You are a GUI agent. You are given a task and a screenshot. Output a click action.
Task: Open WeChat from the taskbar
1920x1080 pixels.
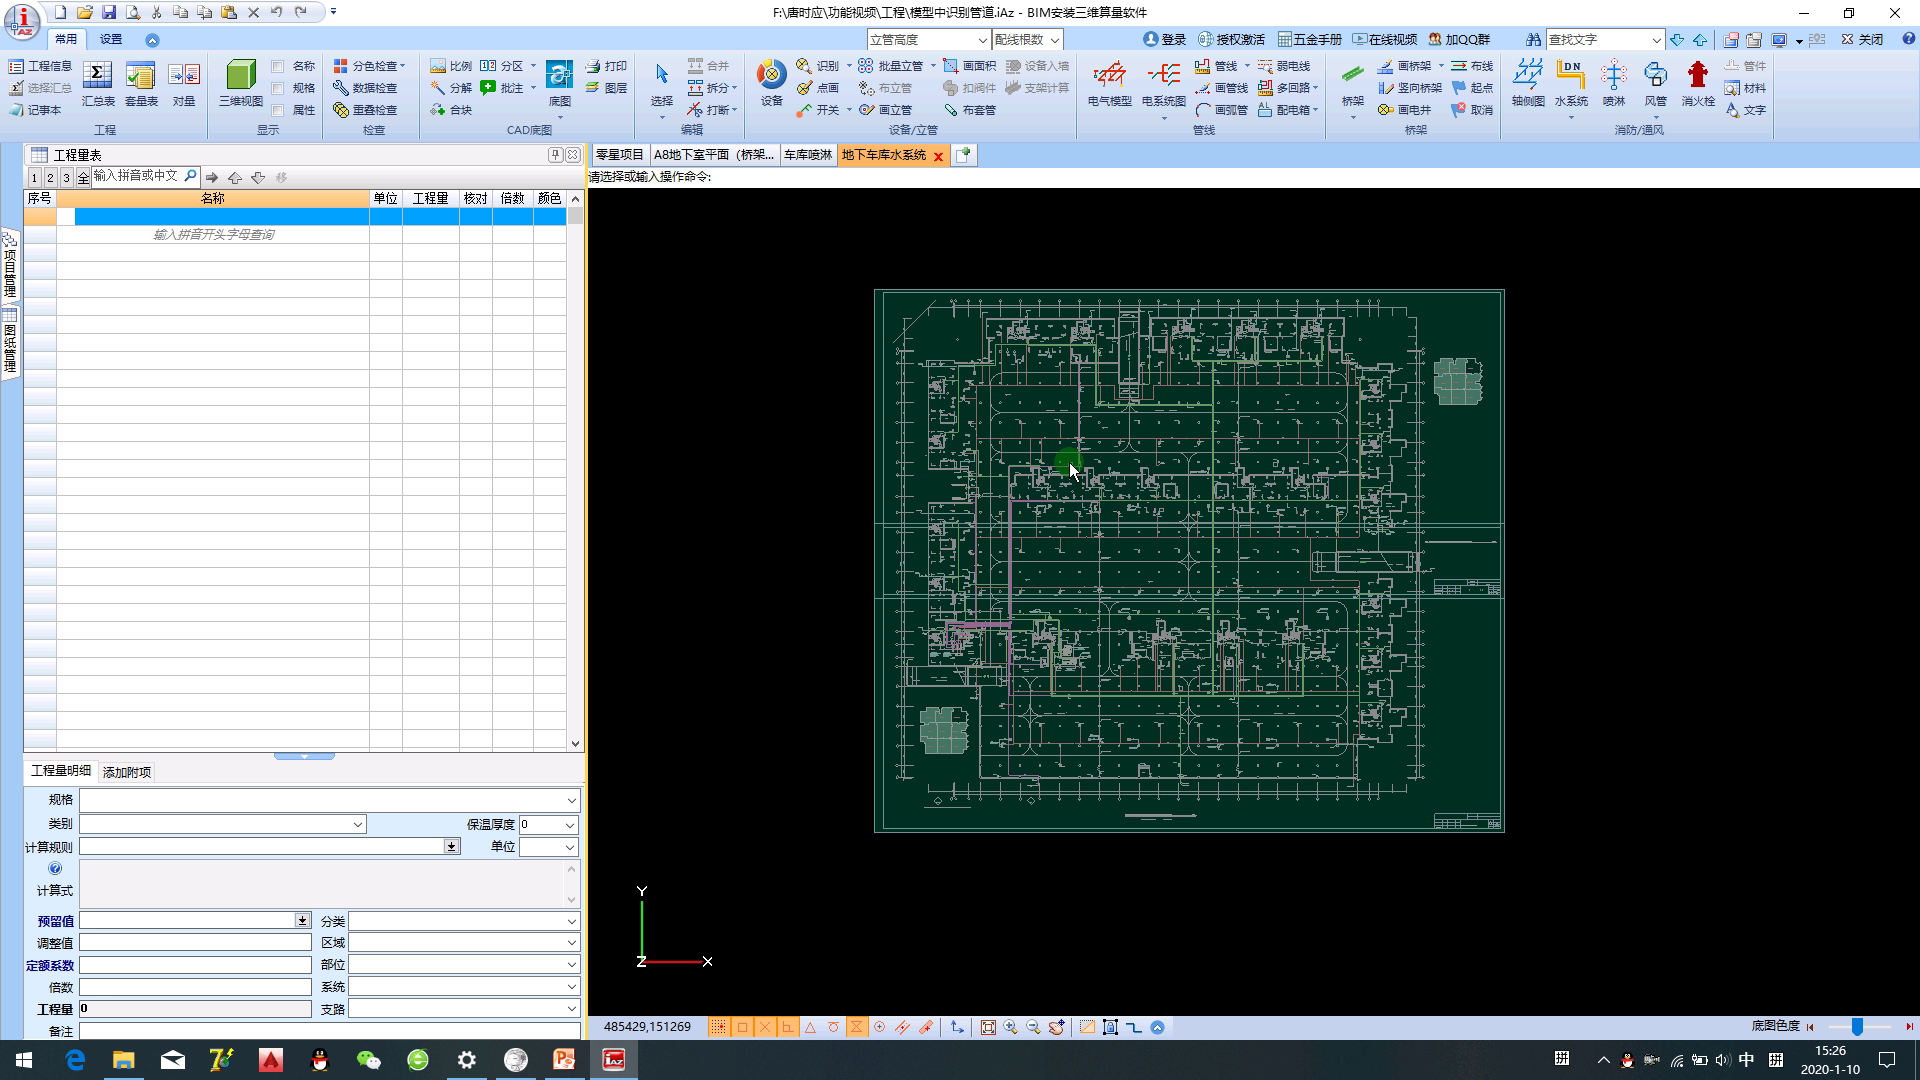pos(369,1060)
